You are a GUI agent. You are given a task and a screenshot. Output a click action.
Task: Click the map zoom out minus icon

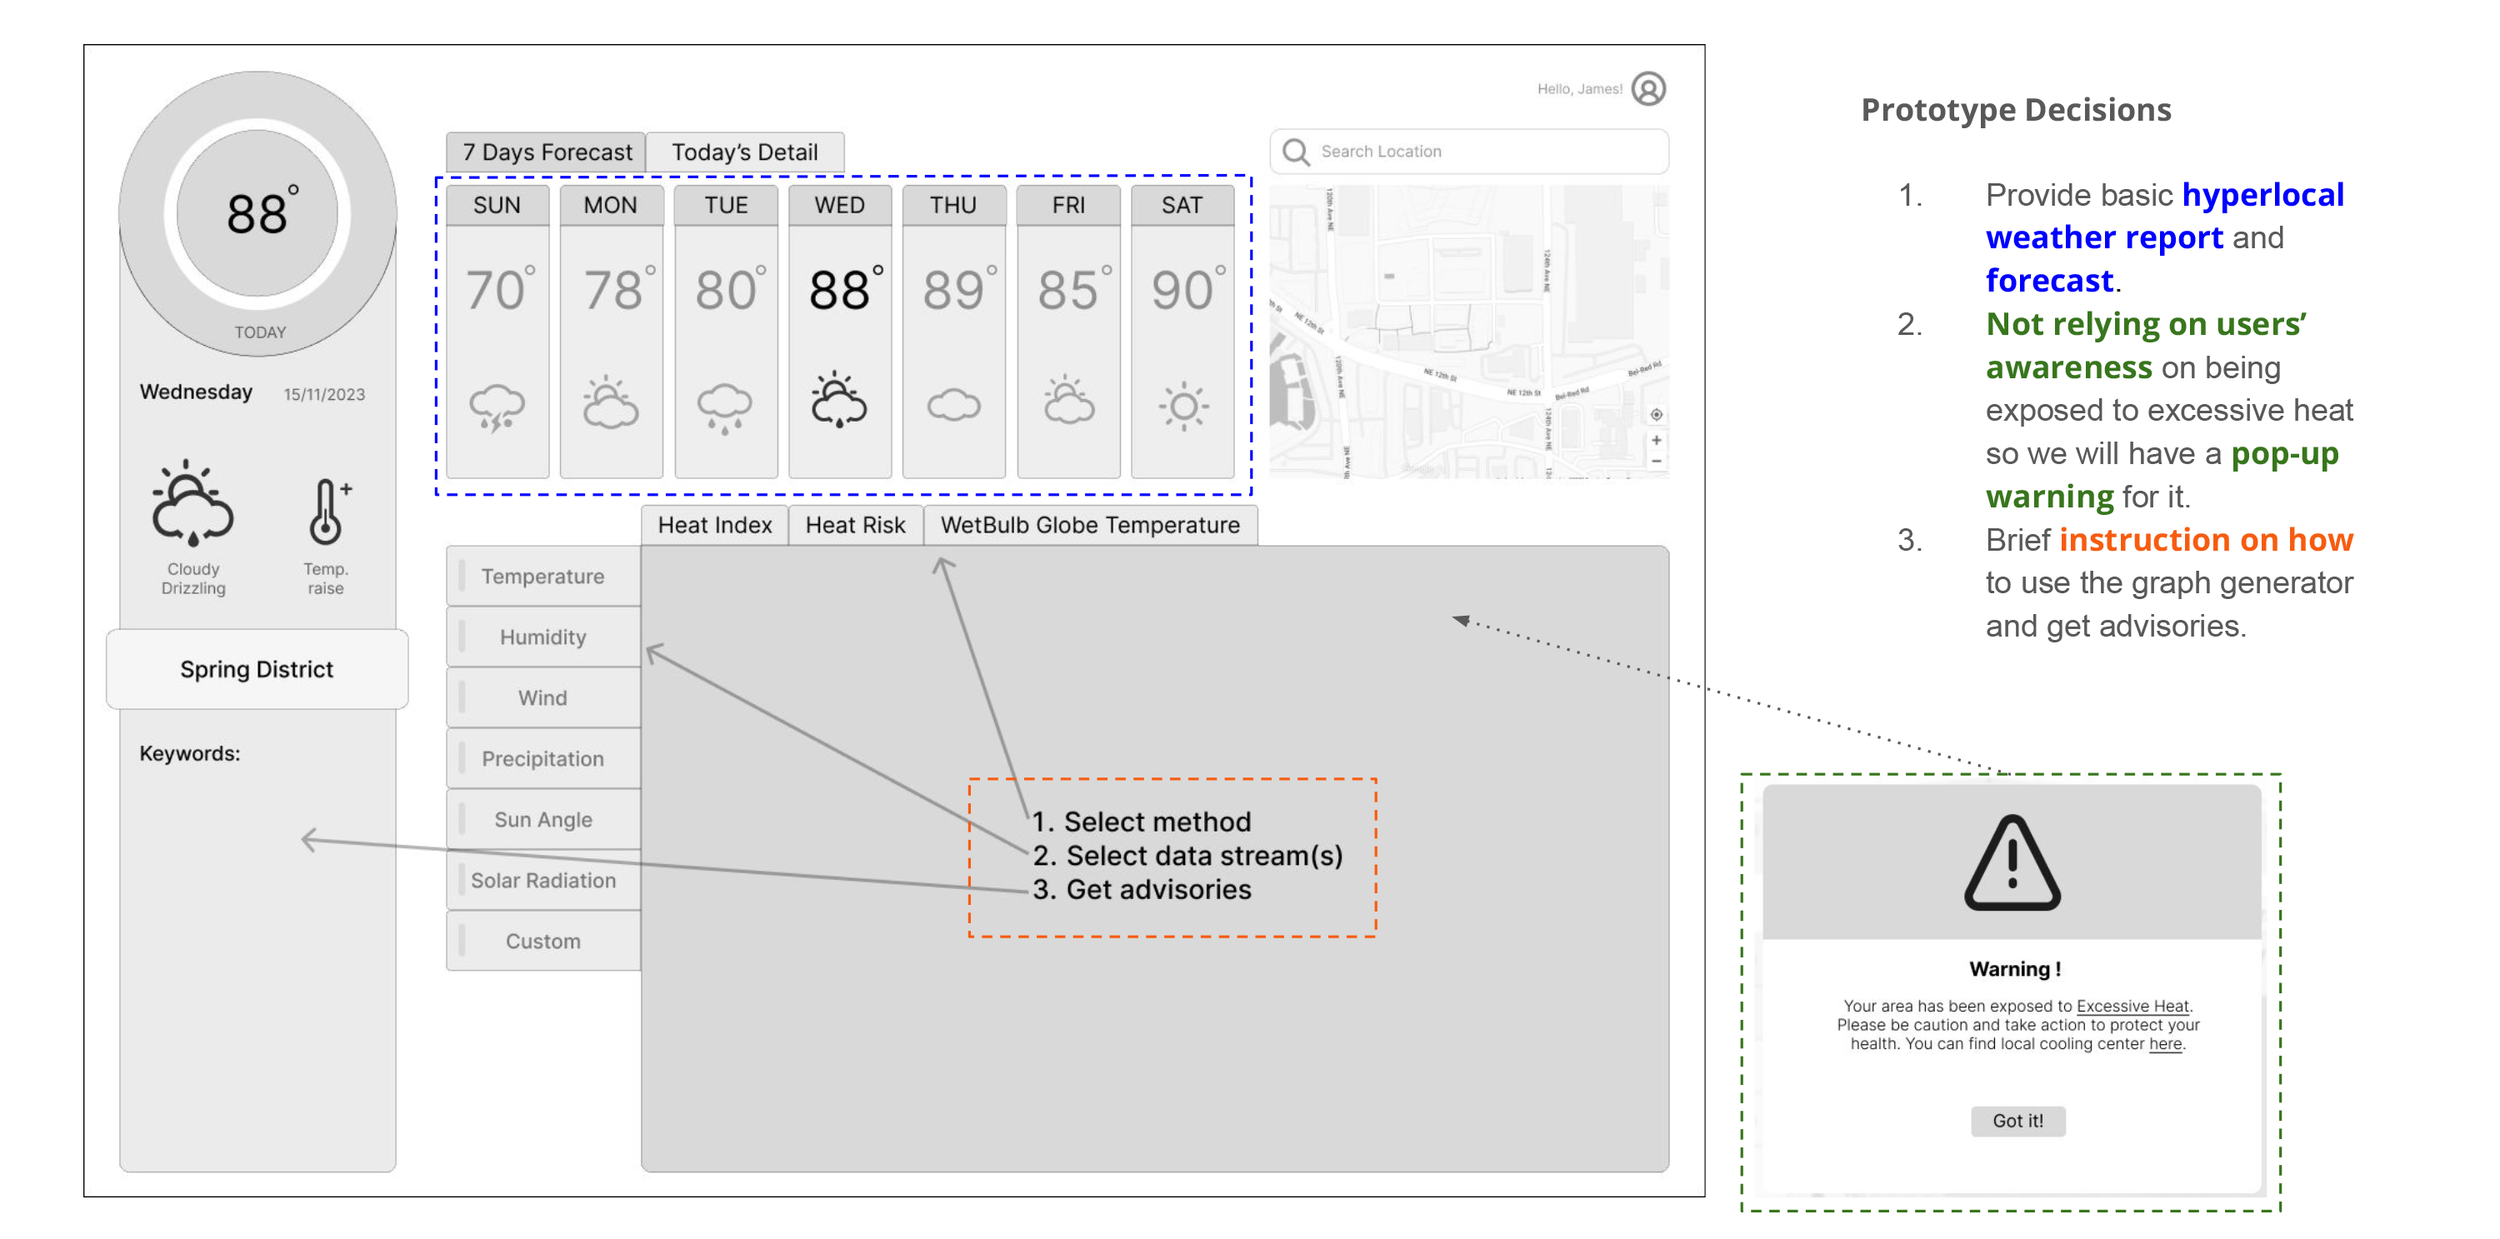click(1656, 461)
